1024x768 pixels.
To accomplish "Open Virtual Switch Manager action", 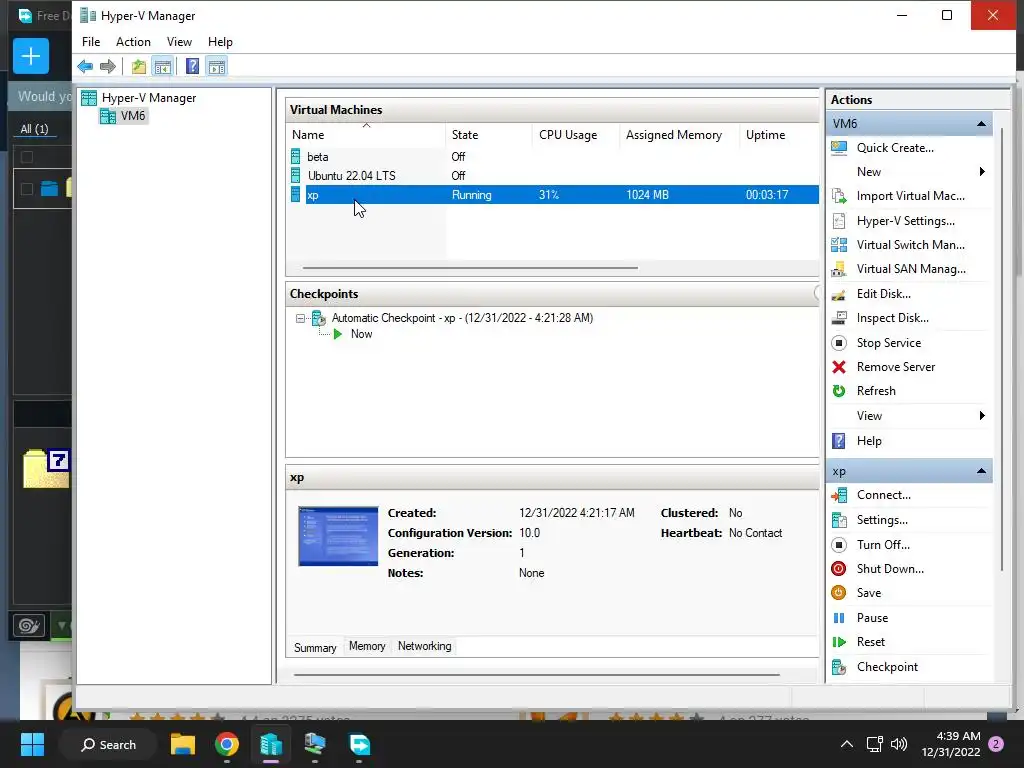I will coord(910,245).
